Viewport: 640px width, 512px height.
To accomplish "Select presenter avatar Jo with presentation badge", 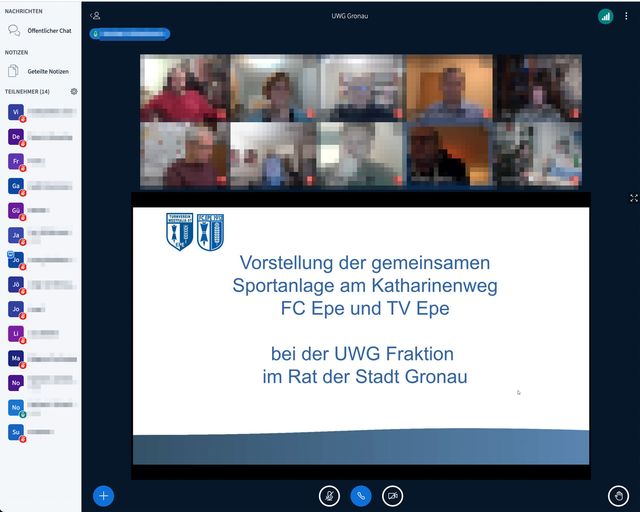I will coord(16,260).
